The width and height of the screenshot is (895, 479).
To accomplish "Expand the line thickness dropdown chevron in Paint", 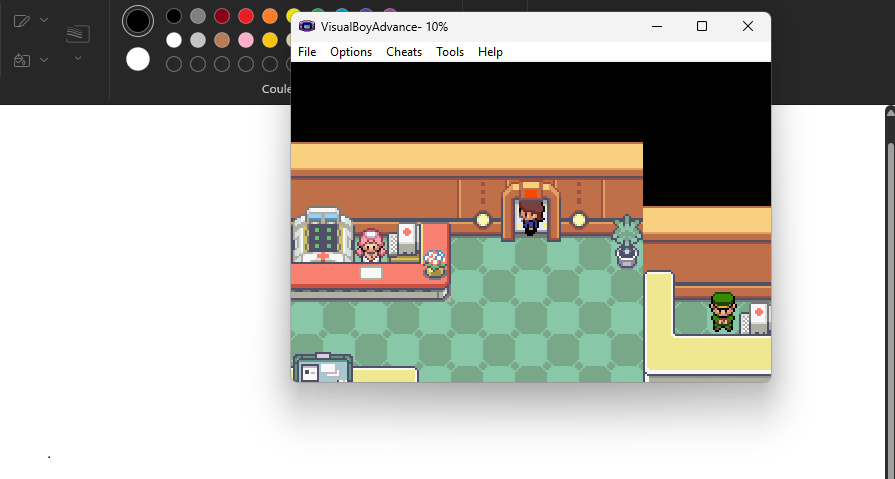I will pyautogui.click(x=78, y=58).
